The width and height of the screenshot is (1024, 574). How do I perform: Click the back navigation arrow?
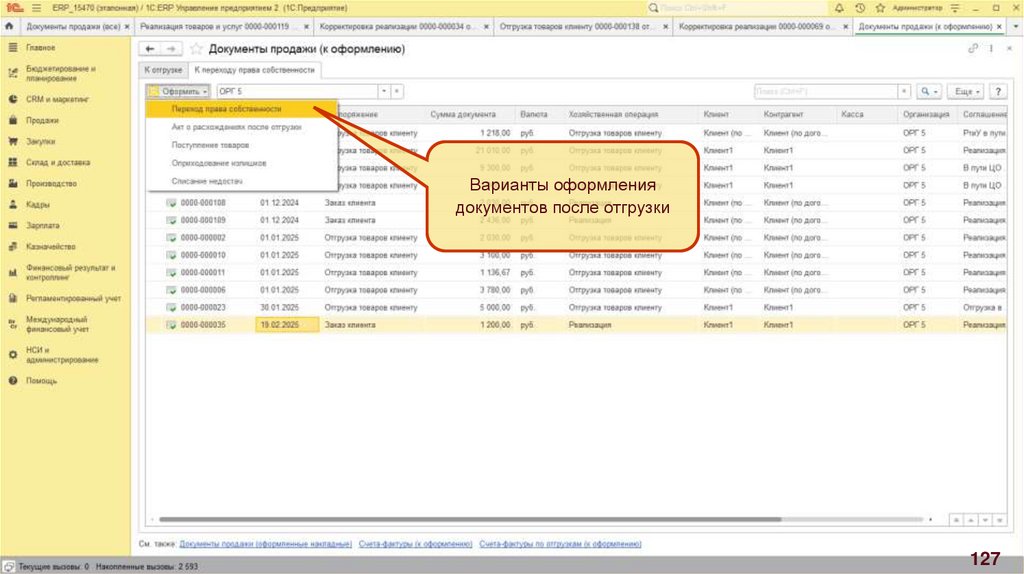[x=150, y=48]
